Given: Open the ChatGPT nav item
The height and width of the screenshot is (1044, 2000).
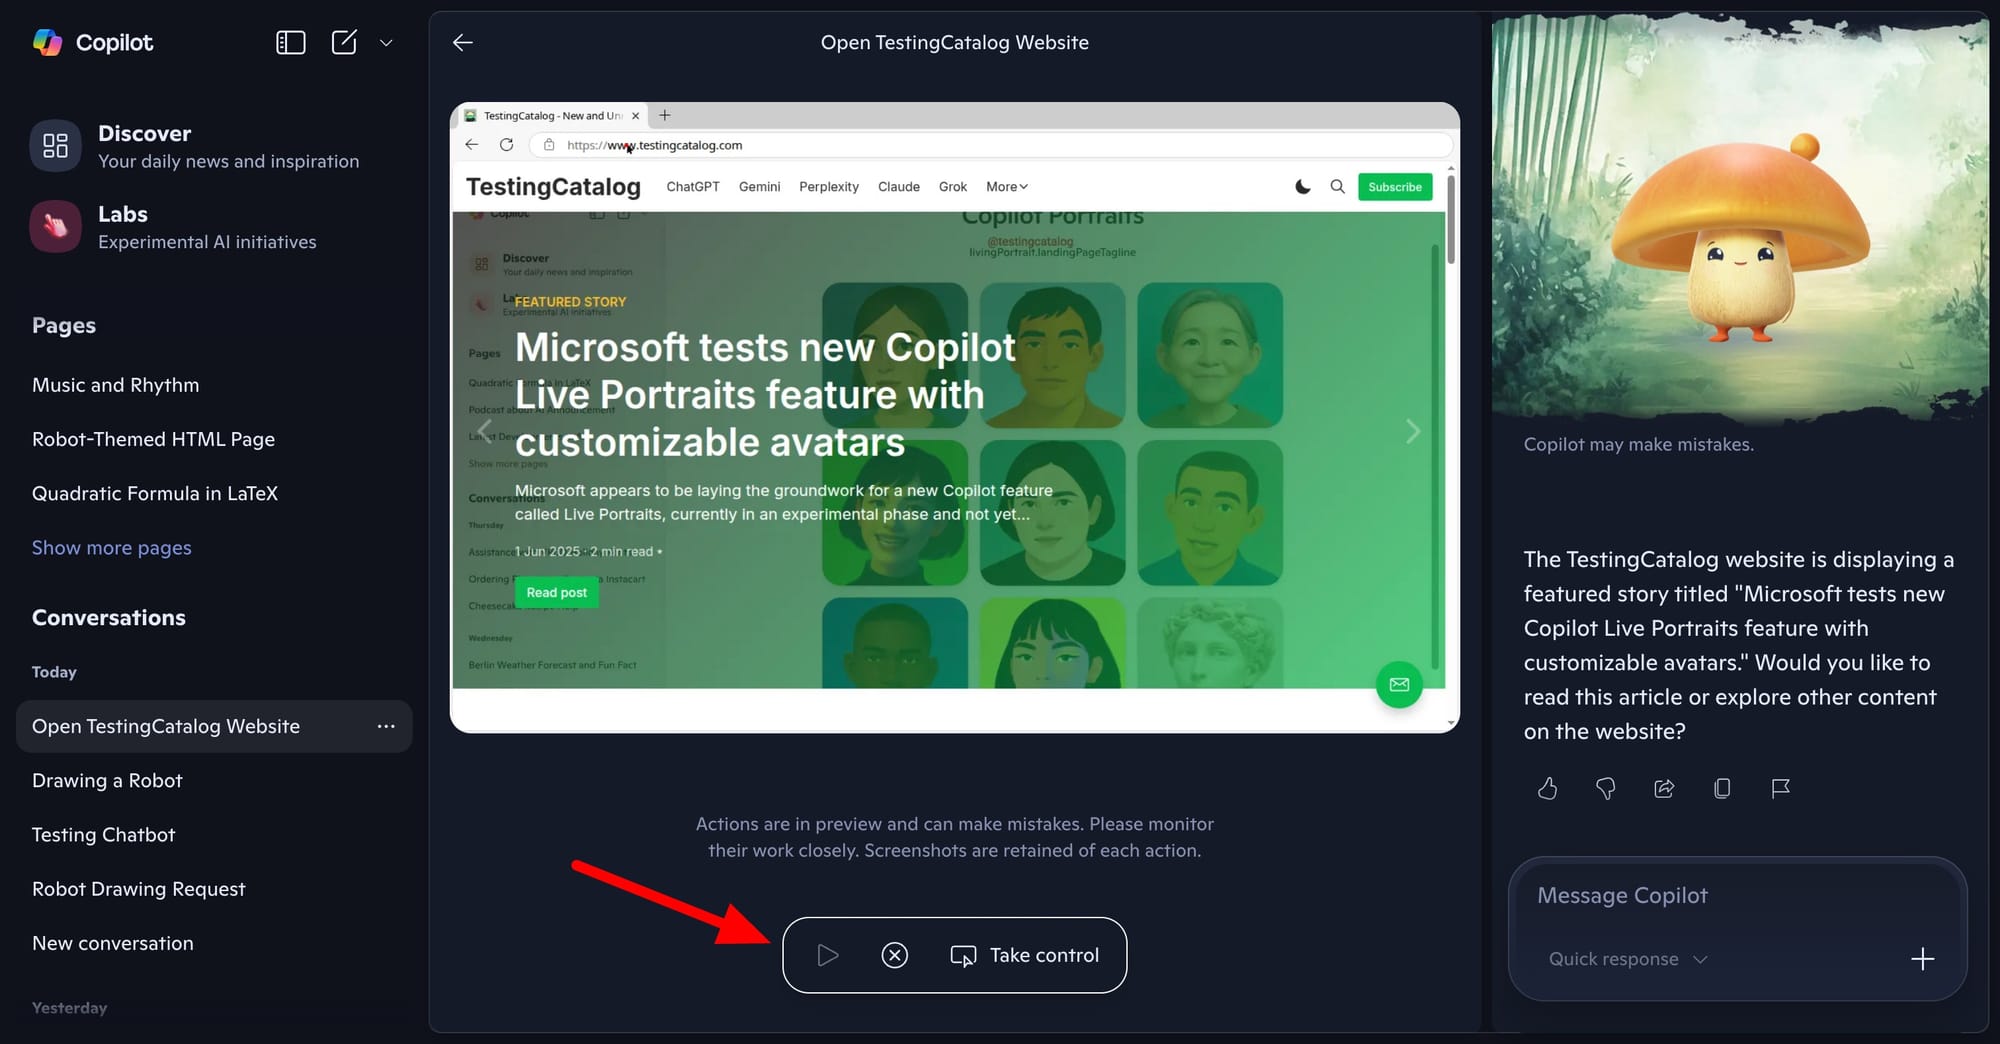Looking at the screenshot, I should pos(693,187).
